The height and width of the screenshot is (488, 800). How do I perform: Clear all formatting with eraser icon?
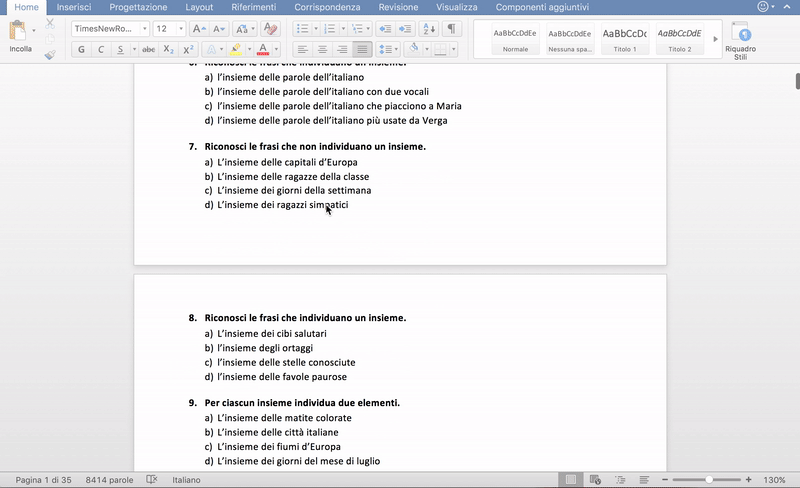tap(270, 29)
